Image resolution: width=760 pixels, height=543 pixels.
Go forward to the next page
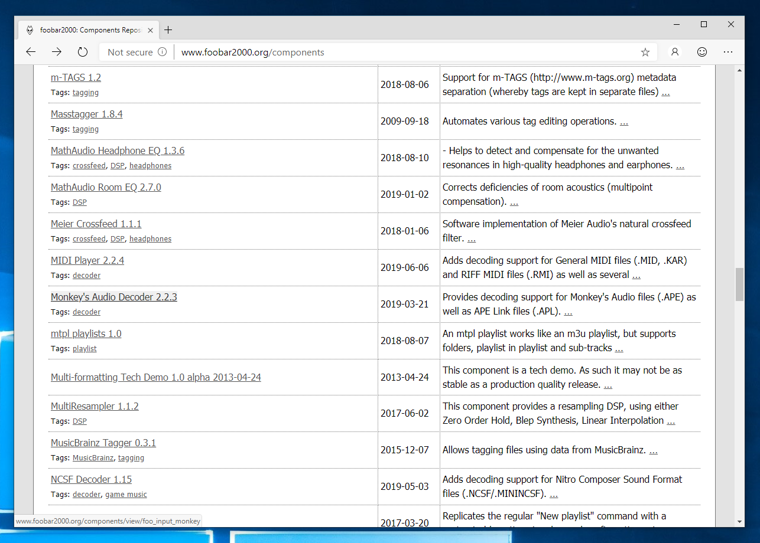point(57,52)
